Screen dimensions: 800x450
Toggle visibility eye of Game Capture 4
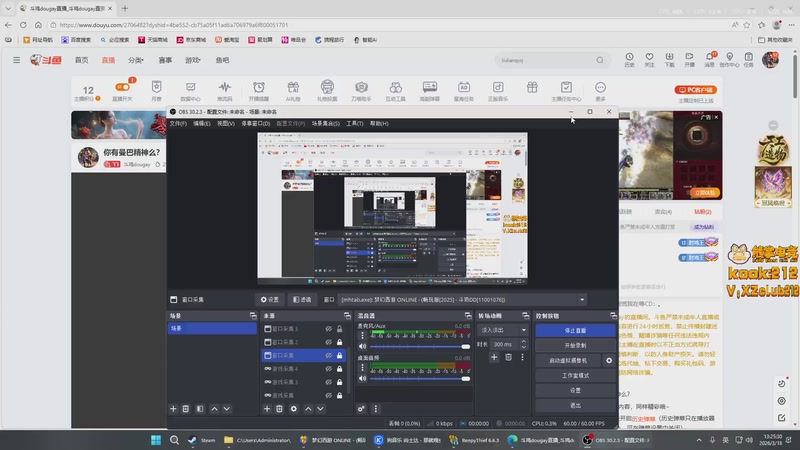[329, 369]
